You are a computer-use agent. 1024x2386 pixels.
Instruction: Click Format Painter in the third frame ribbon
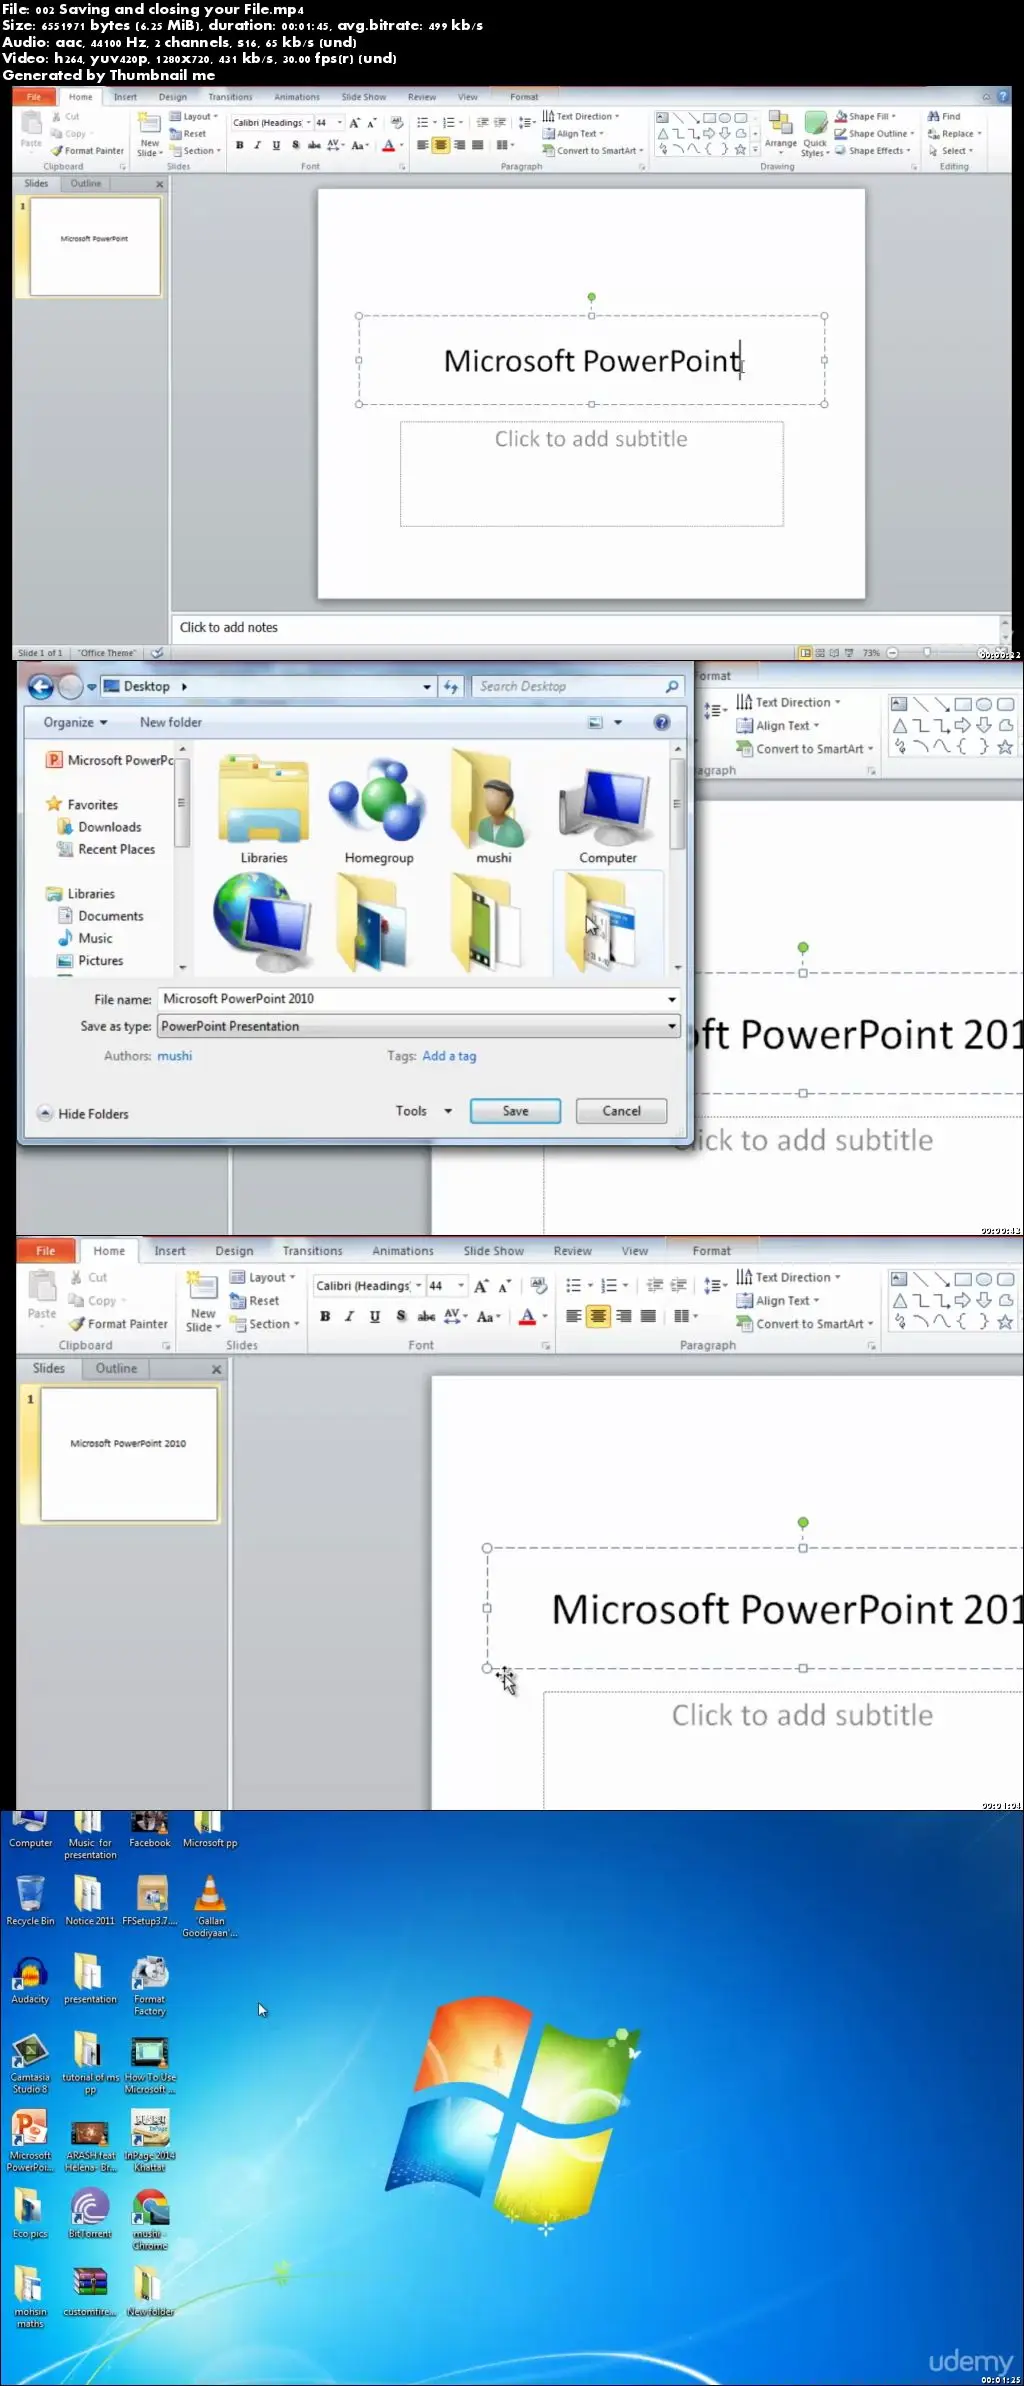point(118,1323)
